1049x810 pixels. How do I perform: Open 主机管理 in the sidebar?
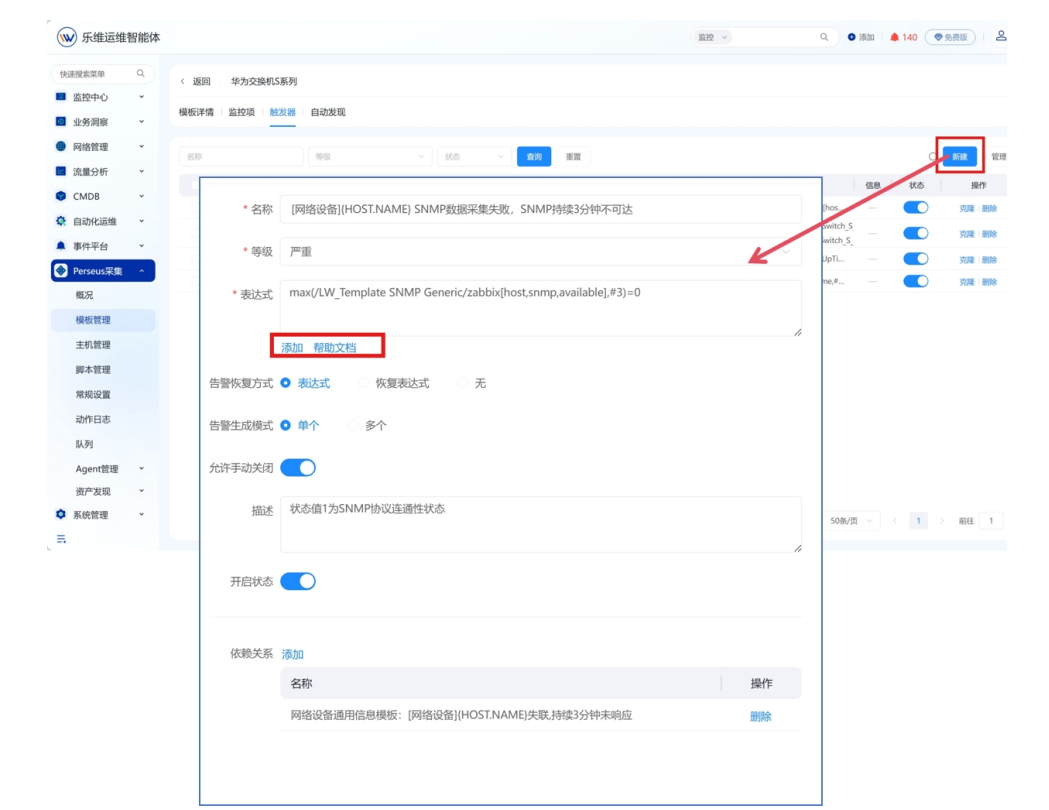[93, 344]
